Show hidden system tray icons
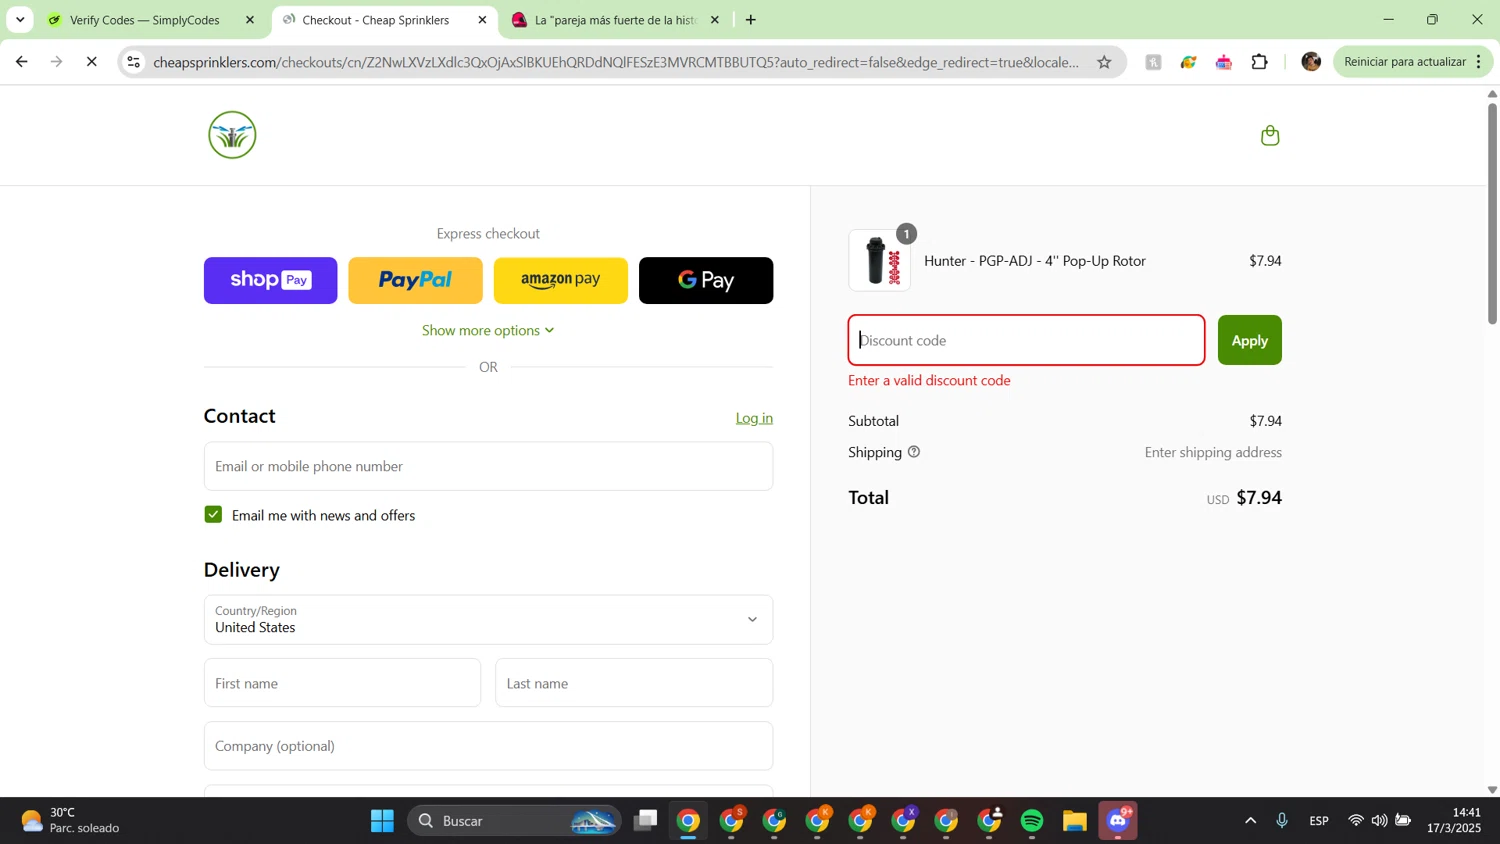1500x844 pixels. [x=1250, y=821]
